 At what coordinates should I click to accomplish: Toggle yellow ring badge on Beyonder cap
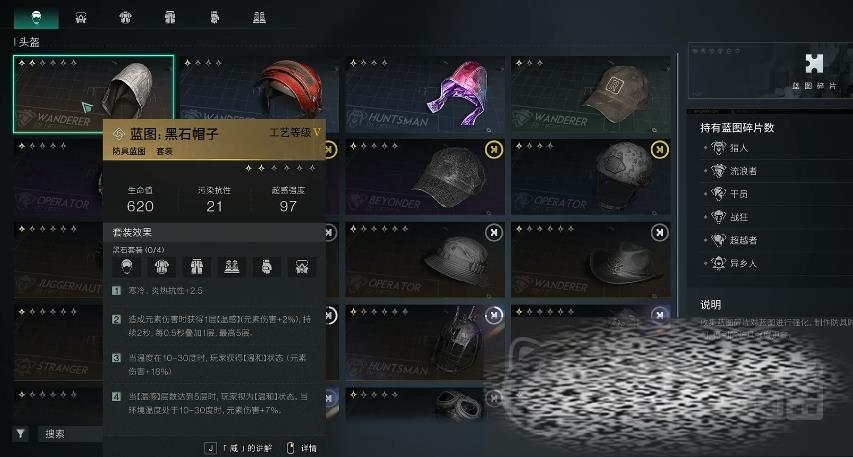(x=494, y=149)
